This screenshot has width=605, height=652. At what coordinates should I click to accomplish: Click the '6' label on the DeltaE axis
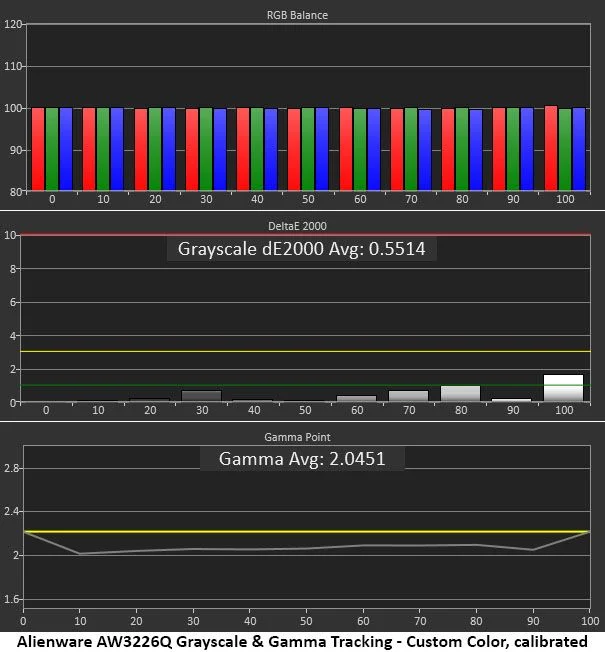click(x=13, y=303)
